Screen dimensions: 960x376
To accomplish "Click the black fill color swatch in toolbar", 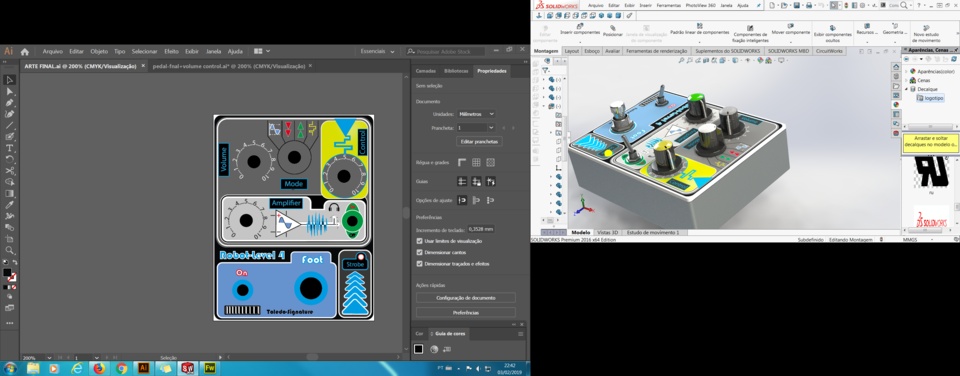I will [7, 273].
